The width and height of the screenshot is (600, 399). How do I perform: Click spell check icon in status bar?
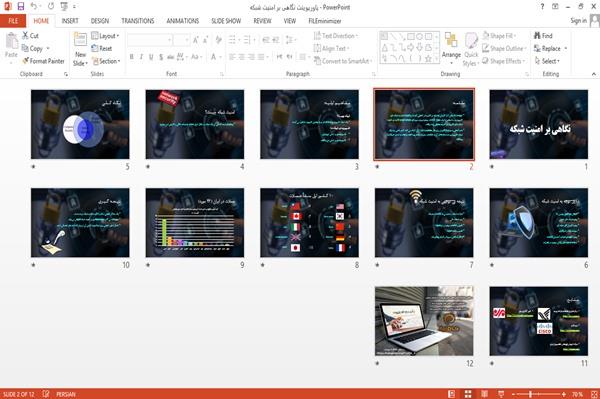tap(46, 394)
